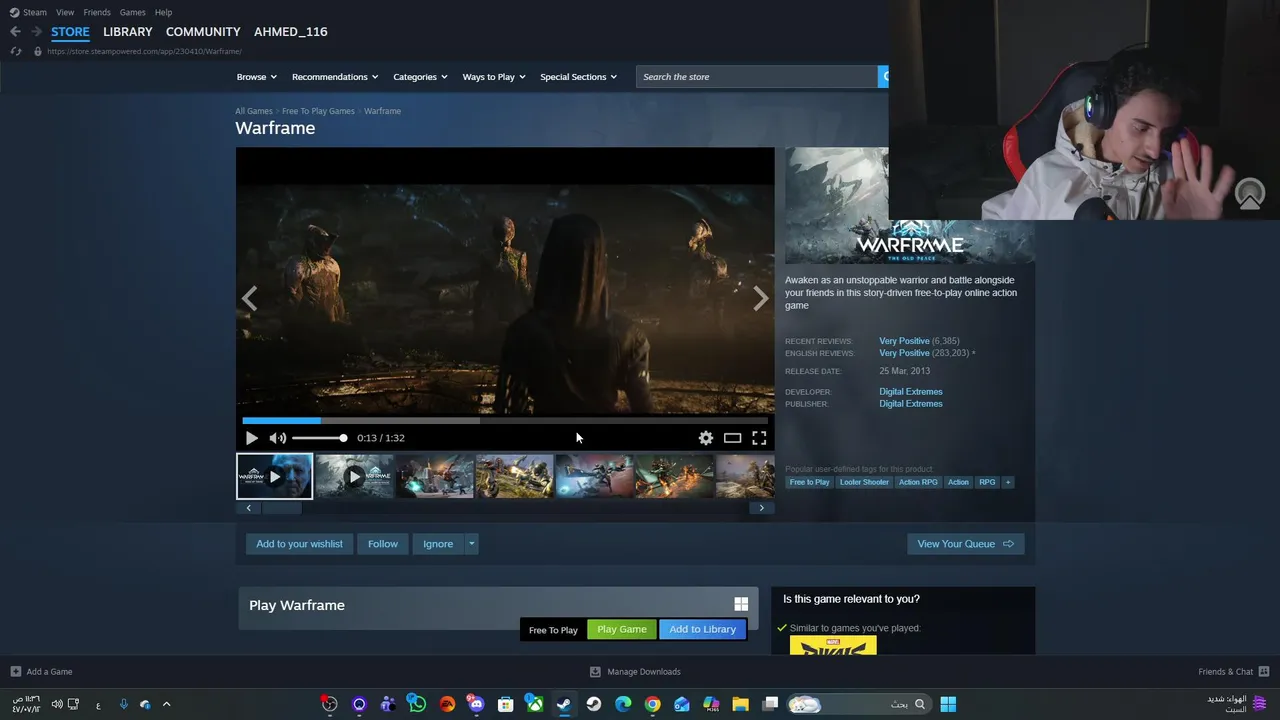Image resolution: width=1280 pixels, height=720 pixels.
Task: Open Google Chrome from the taskbar
Action: click(x=653, y=704)
